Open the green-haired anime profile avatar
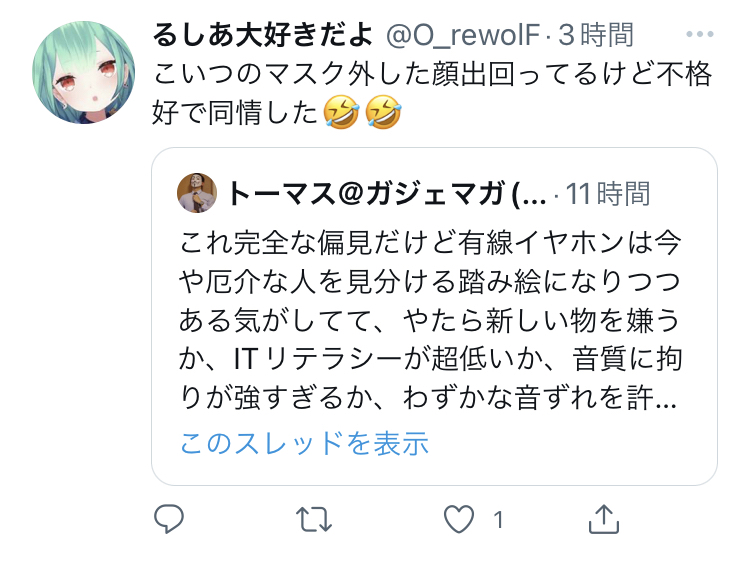This screenshot has width=750, height=563. pos(84,72)
